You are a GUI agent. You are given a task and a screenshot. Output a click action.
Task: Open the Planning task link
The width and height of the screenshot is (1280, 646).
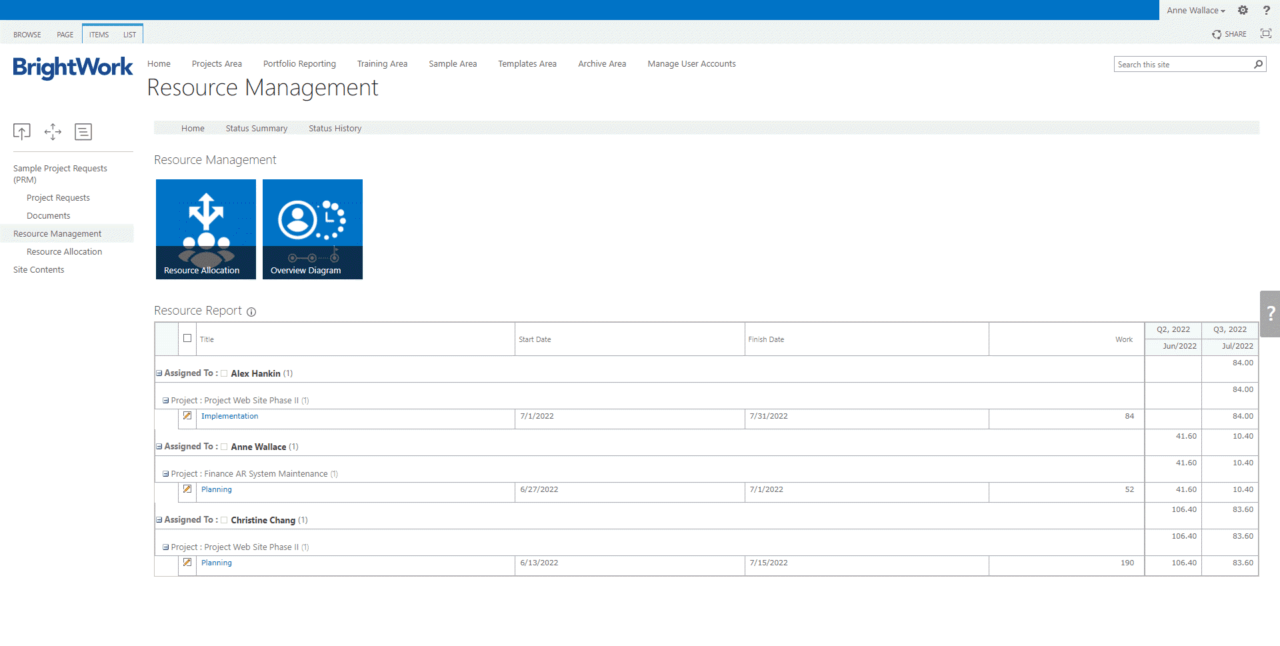216,489
